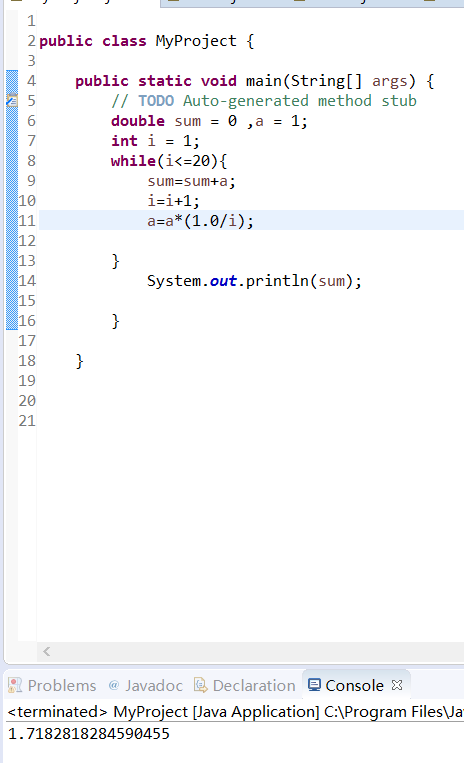Viewport: 464px width, 763px height.
Task: Click the System.out.println(sum) statement
Action: pyautogui.click(x=254, y=281)
